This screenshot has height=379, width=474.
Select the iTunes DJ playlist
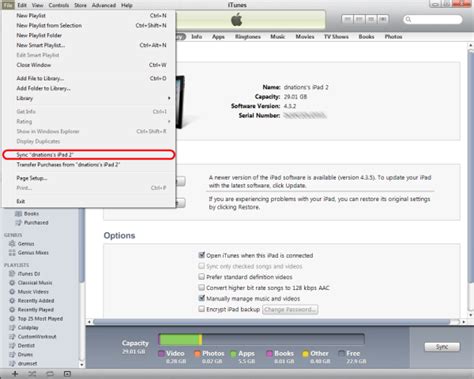click(x=25, y=274)
